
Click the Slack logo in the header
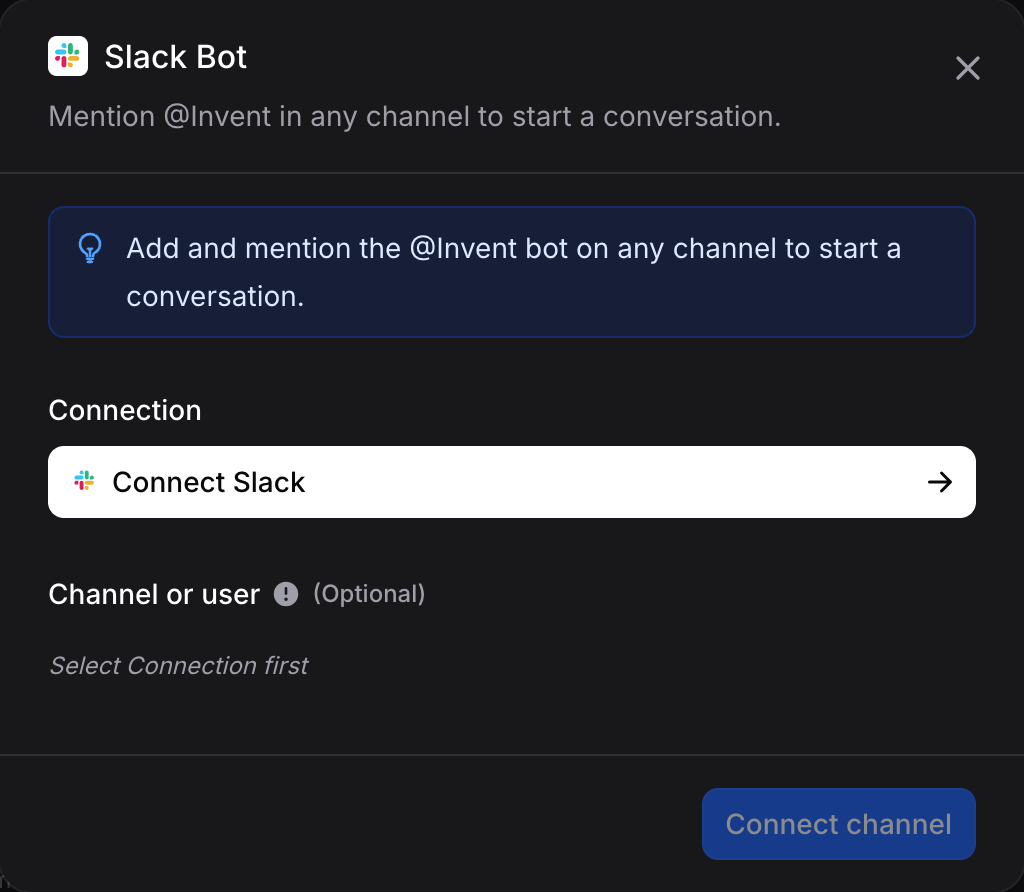tap(68, 56)
